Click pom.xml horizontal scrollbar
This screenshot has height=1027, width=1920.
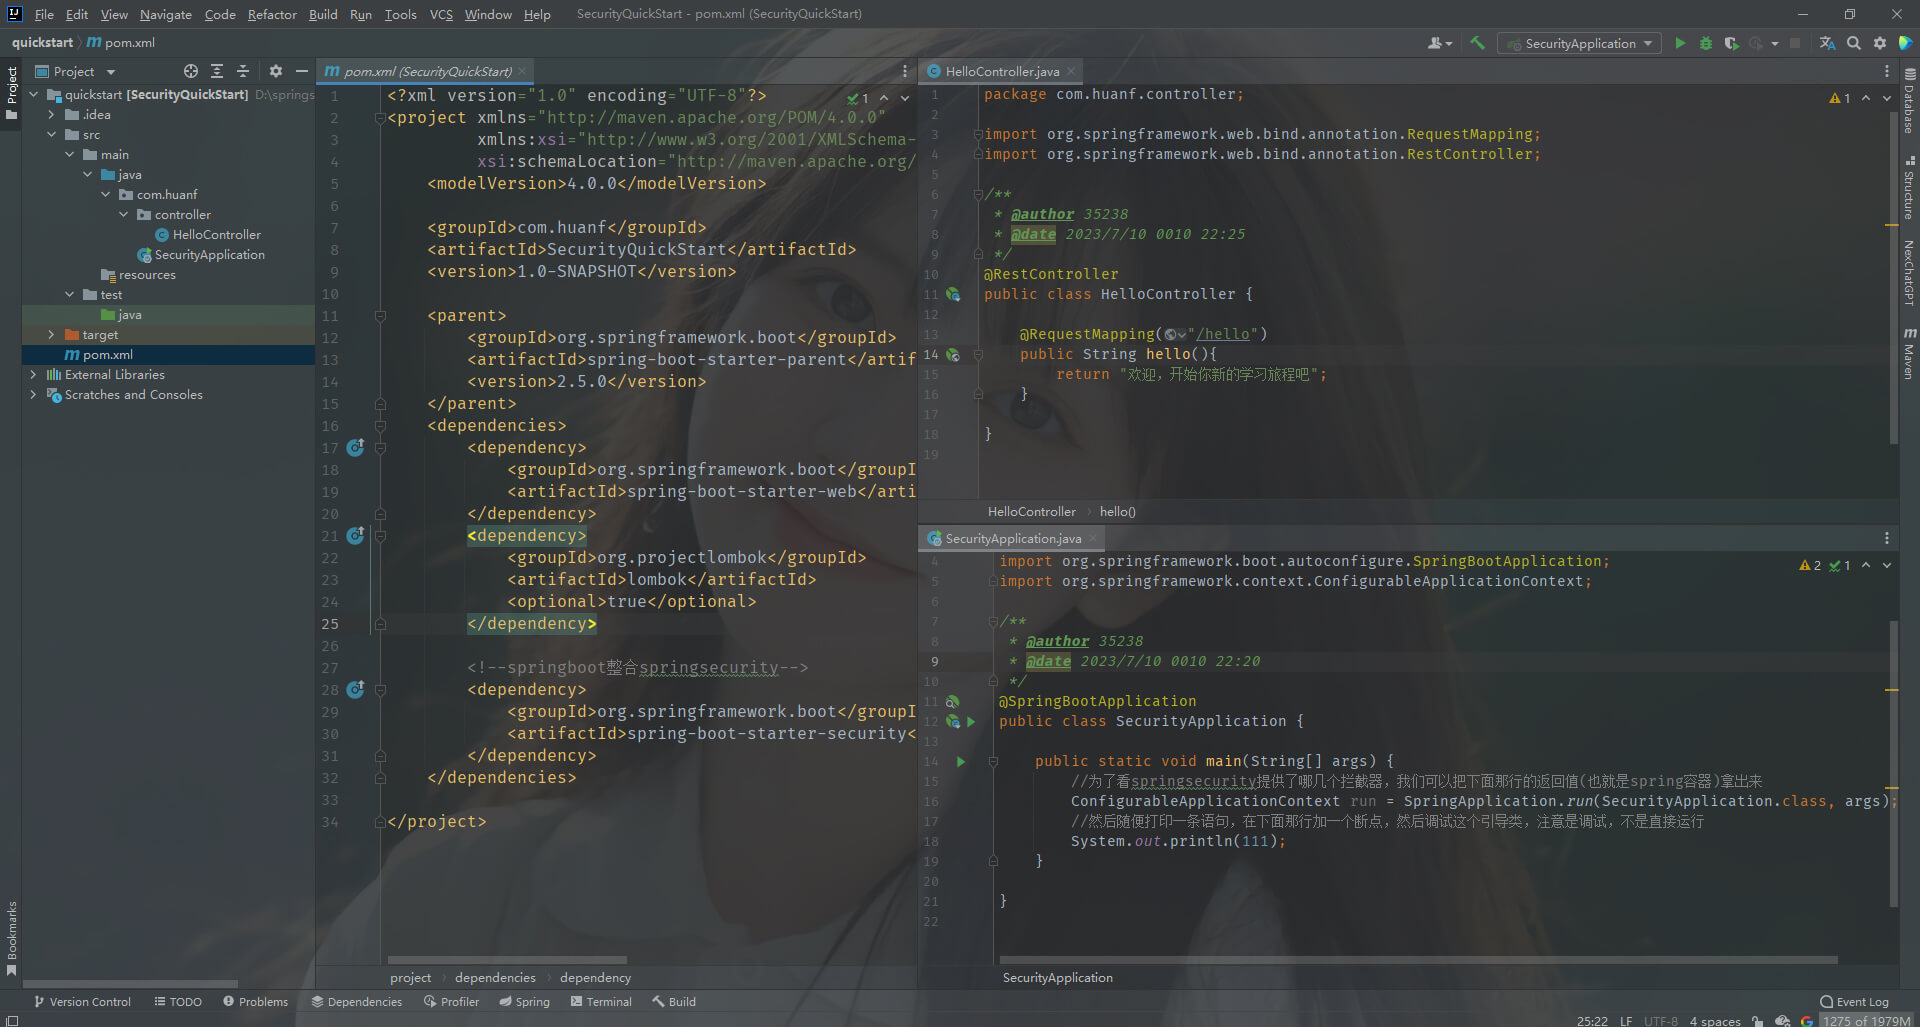pos(507,960)
